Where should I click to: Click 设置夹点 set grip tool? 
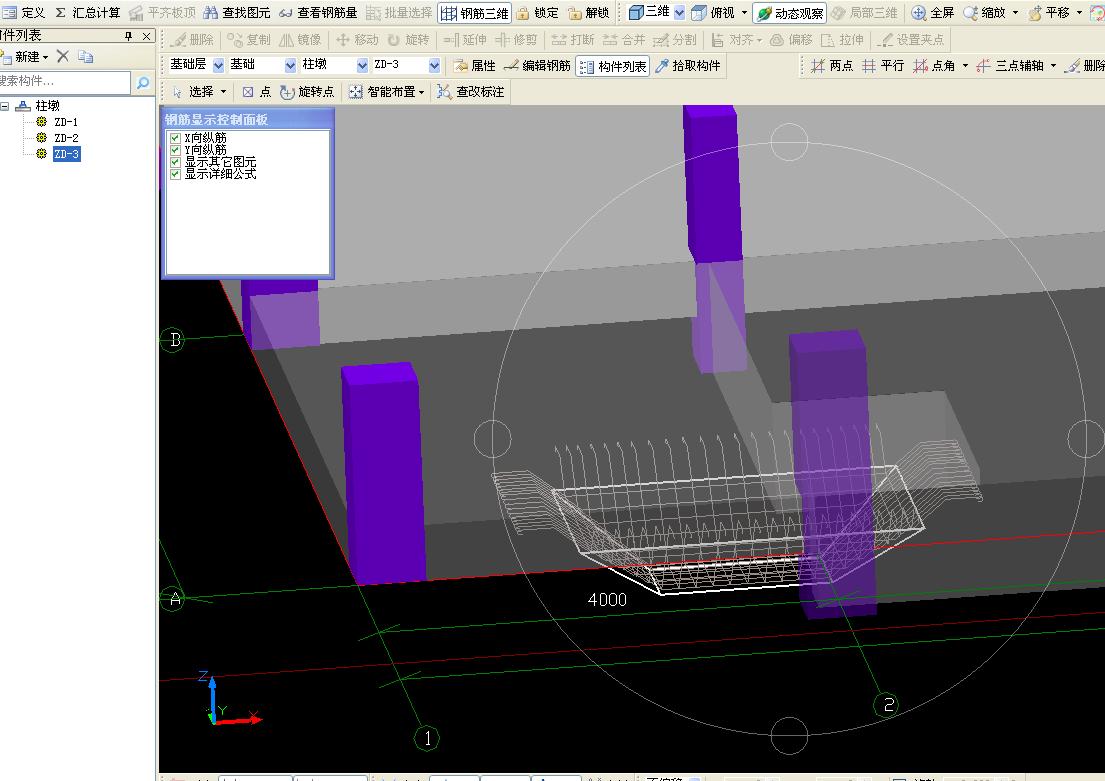[x=912, y=39]
